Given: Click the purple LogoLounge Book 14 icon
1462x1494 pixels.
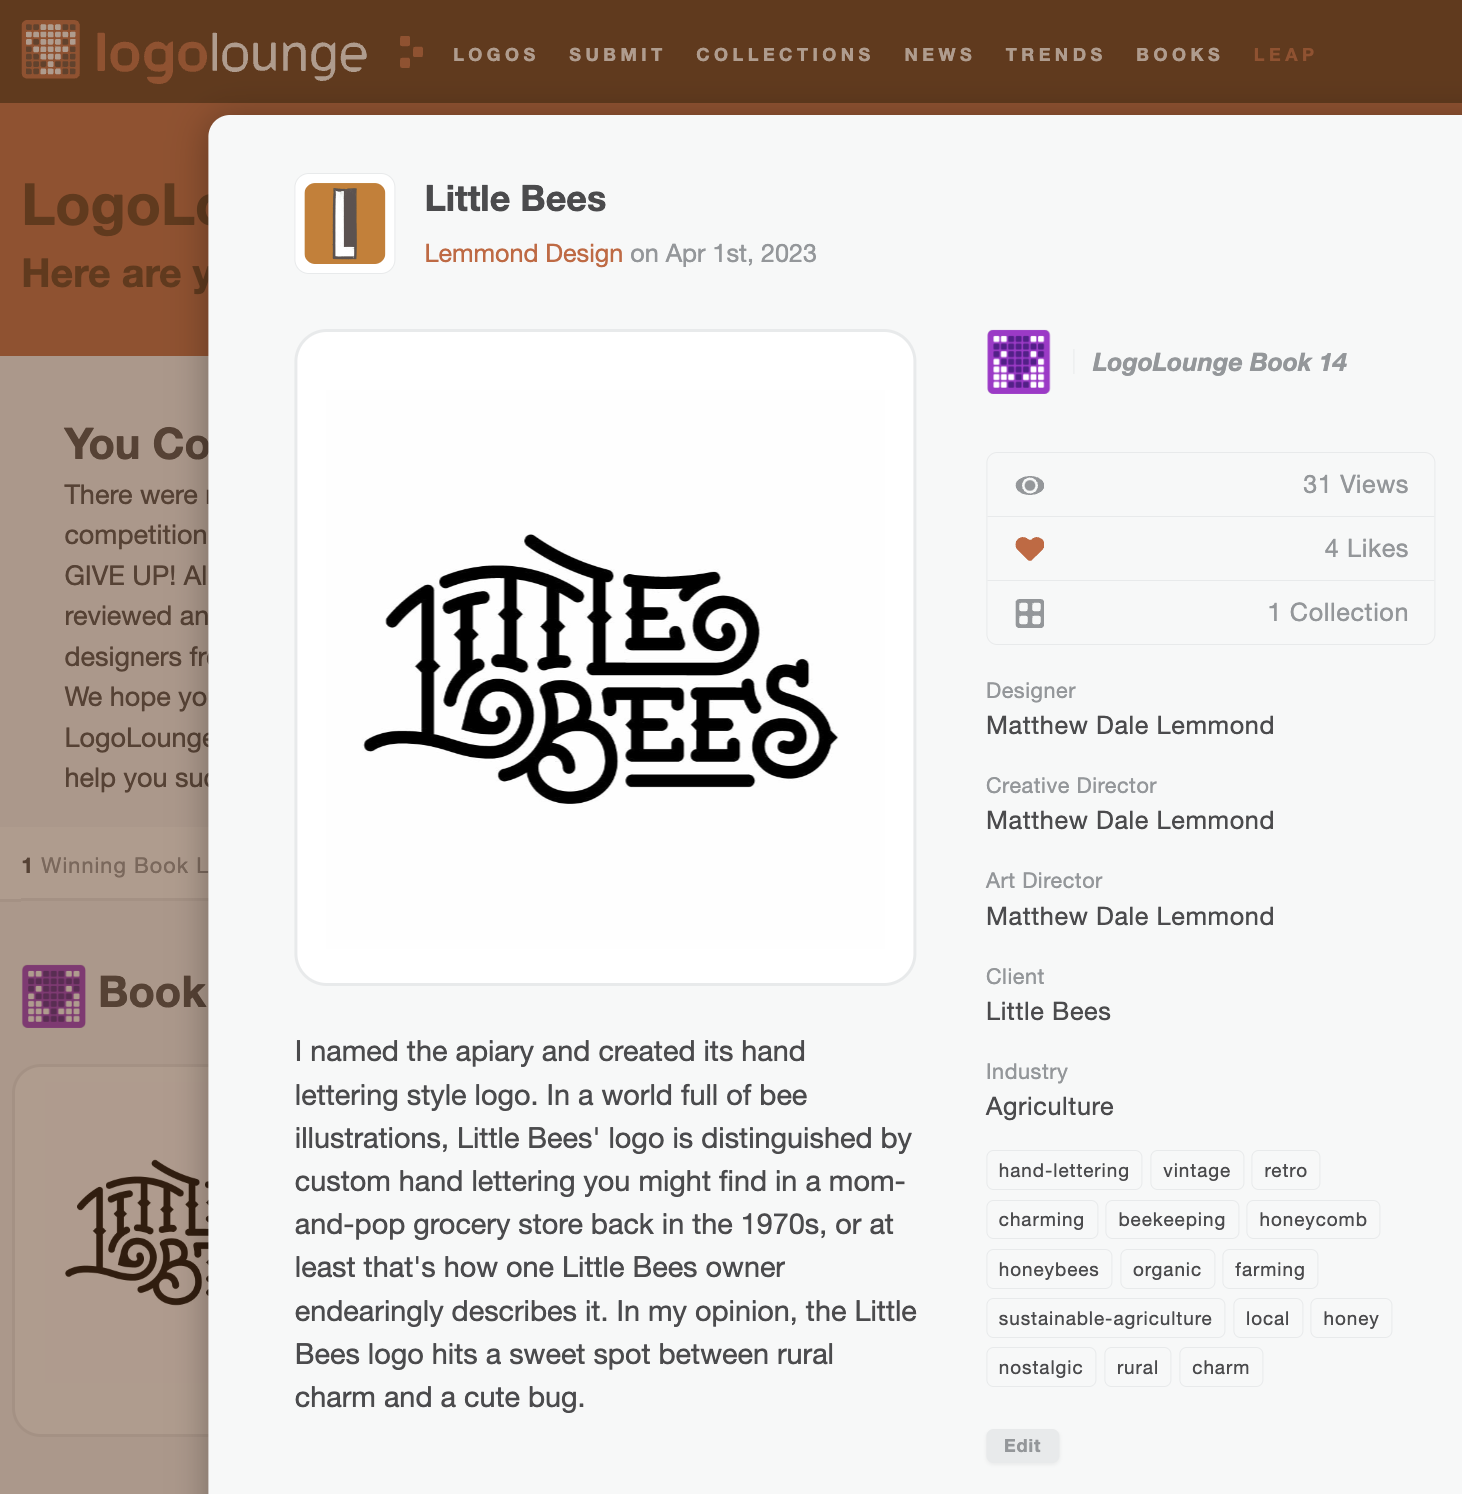Looking at the screenshot, I should (1018, 362).
